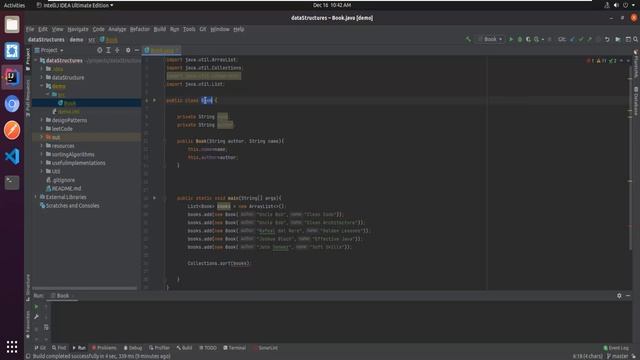
Task: Toggle Favorites tool window stripe button
Action: [x=28, y=324]
